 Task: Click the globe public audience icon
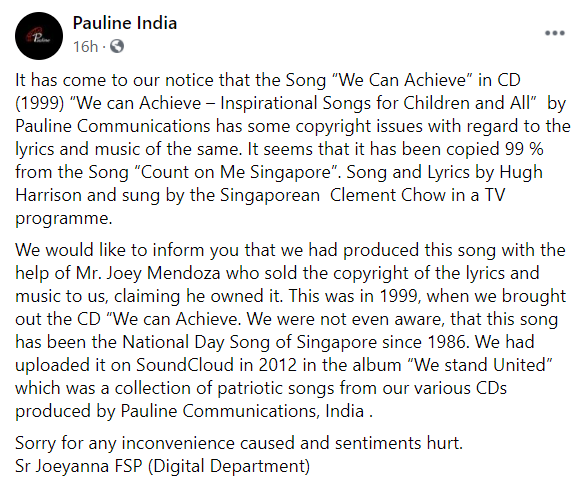coord(117,46)
